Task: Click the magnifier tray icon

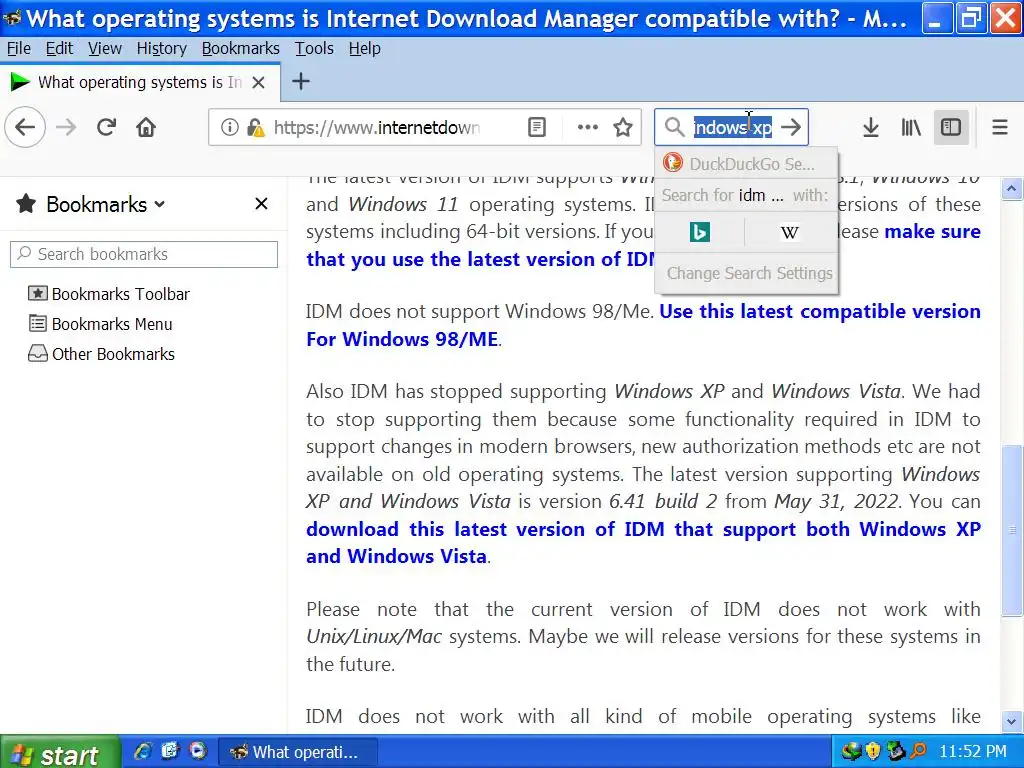Action: (x=918, y=752)
